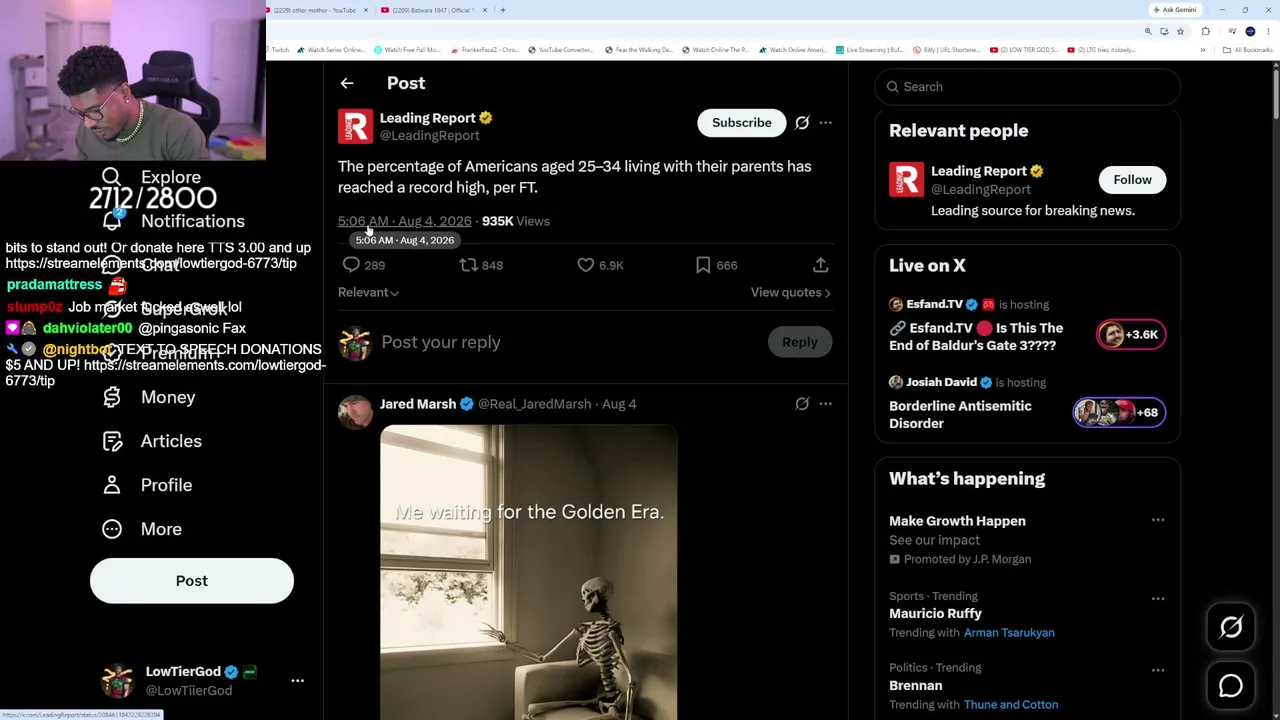Open the LOW TIER GOD bookmark
Viewport: 1280px width, 720px height.
1024,50
